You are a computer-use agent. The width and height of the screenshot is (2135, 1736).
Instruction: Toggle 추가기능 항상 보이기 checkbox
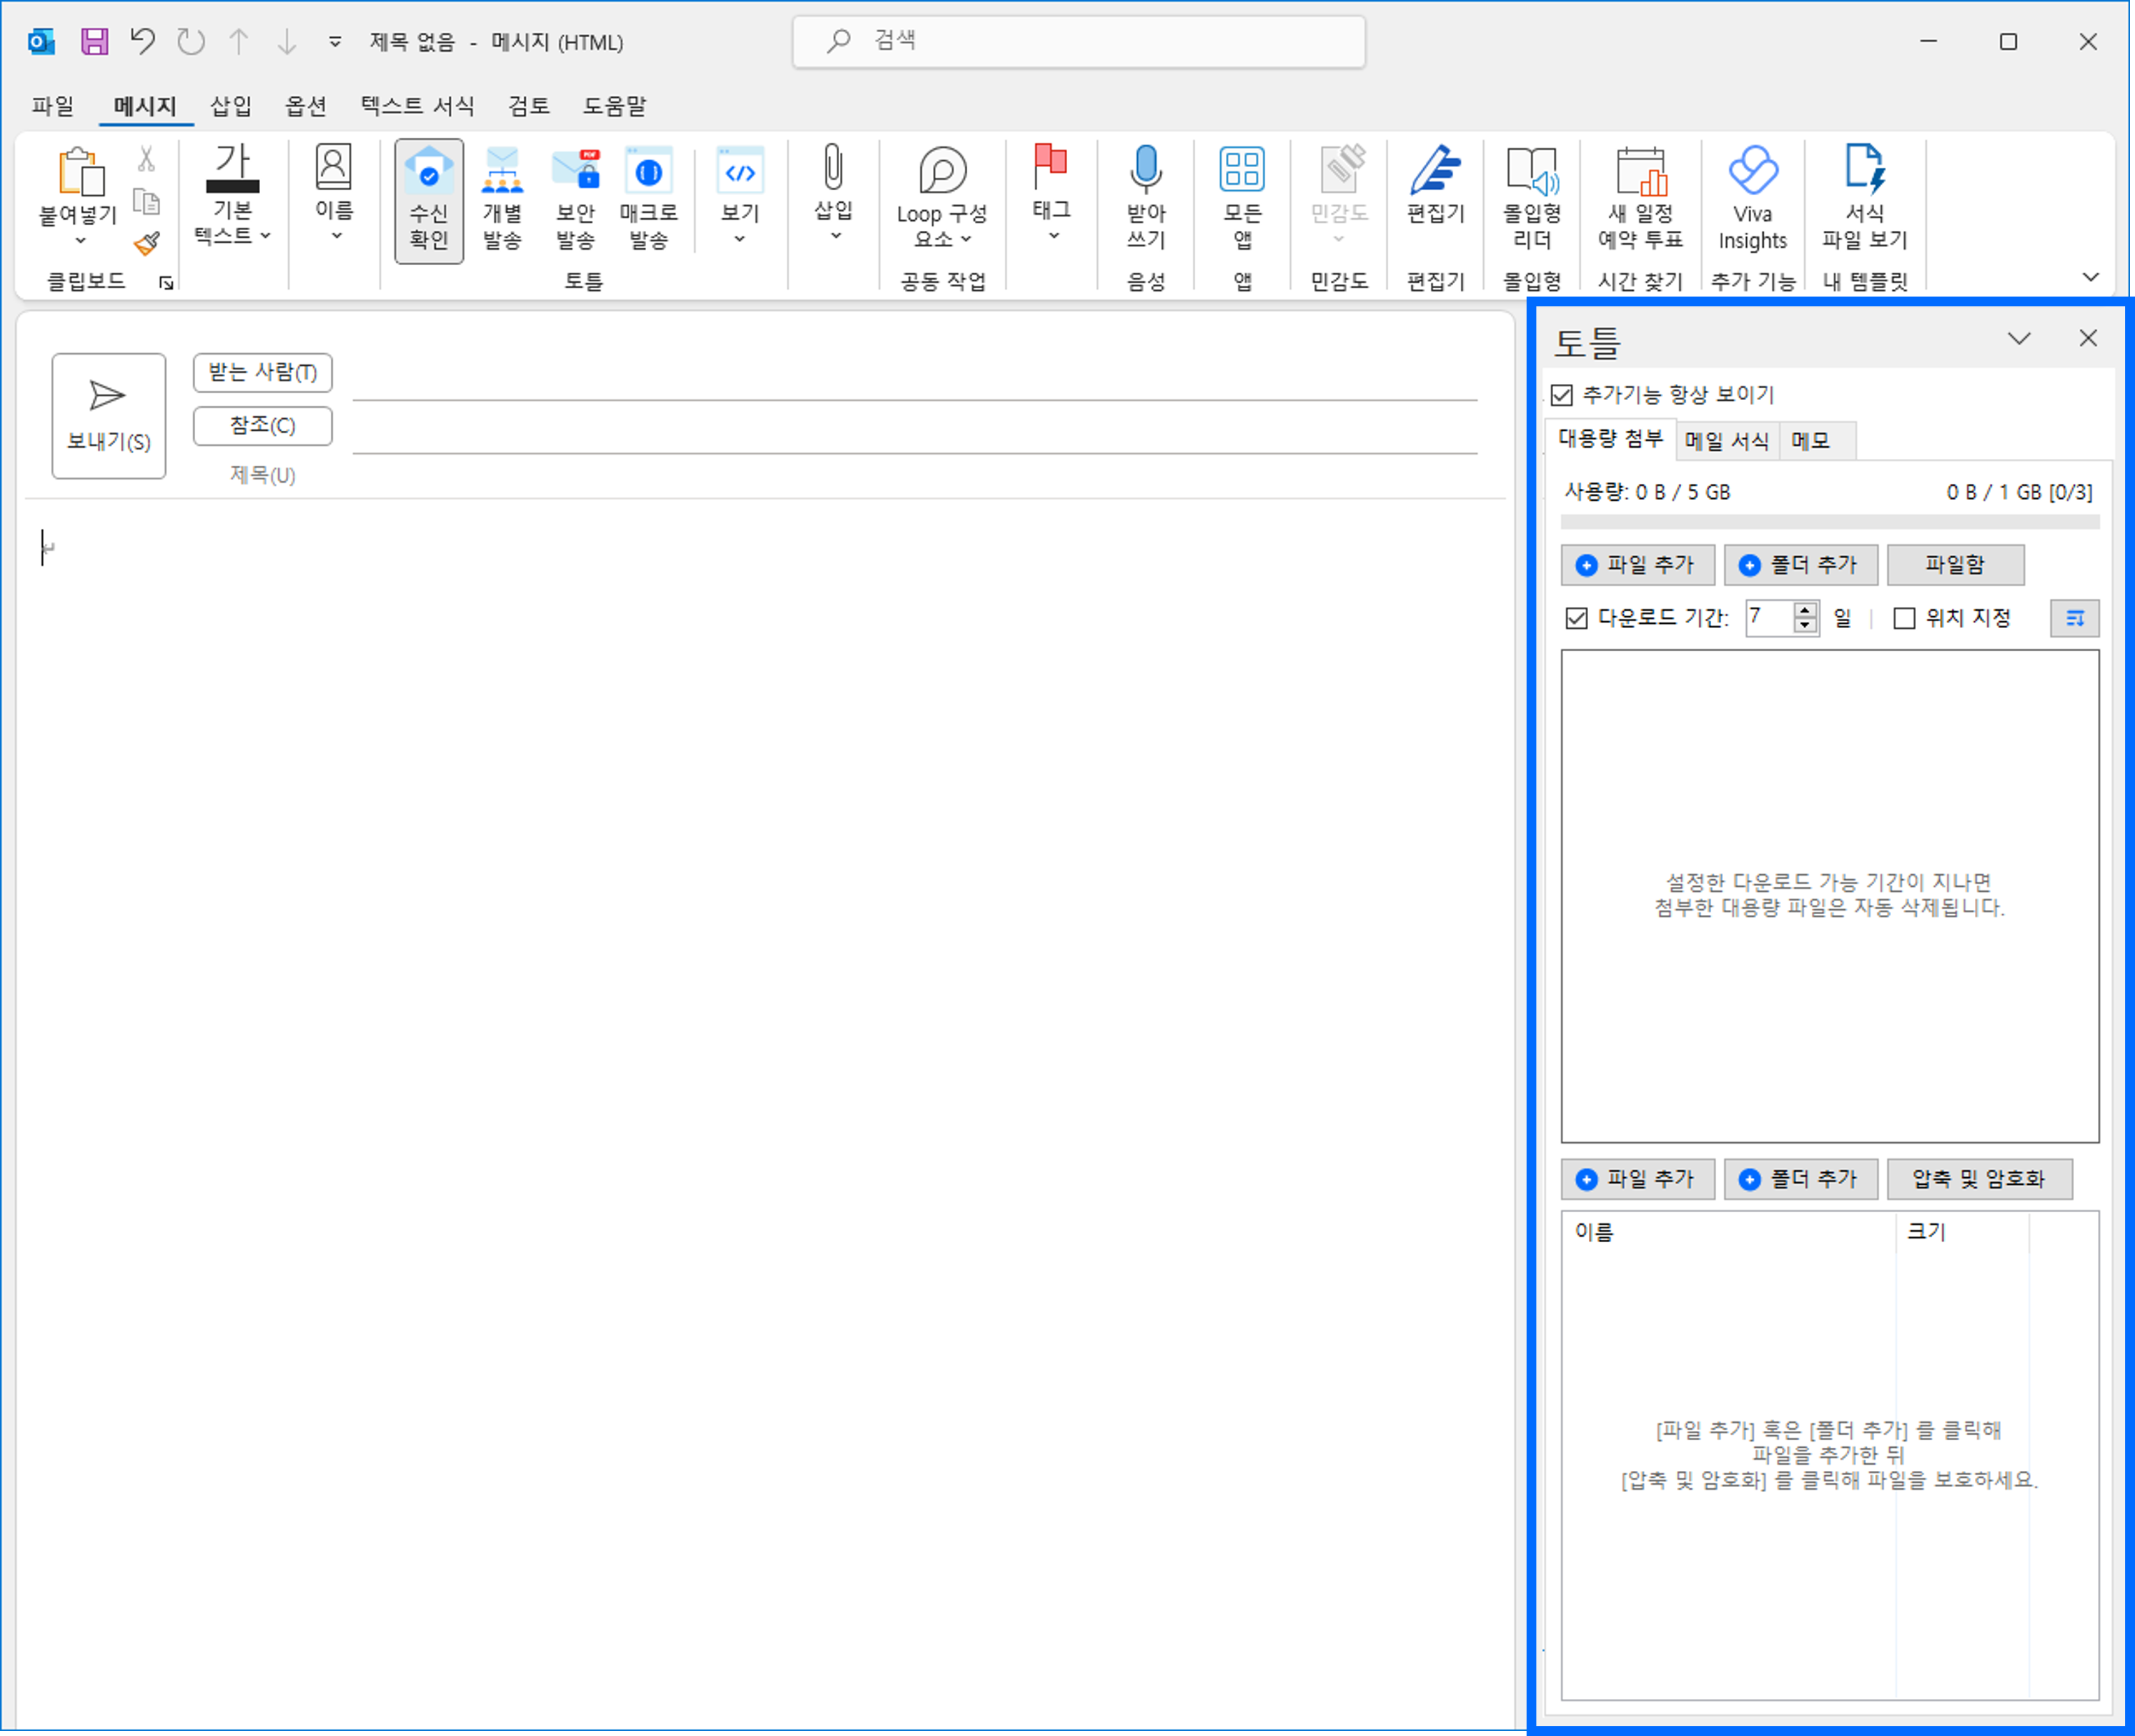[1562, 395]
